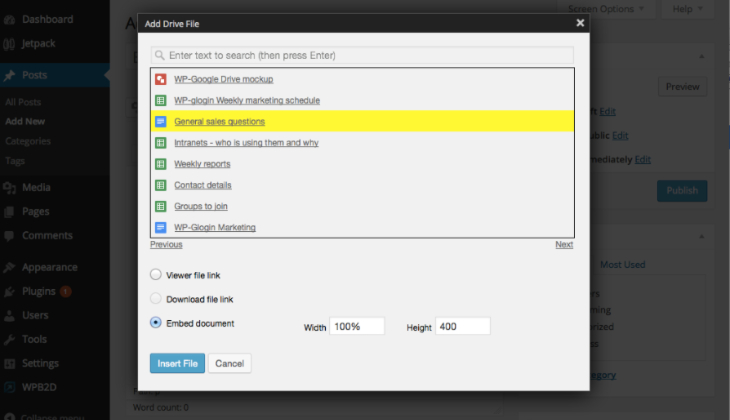Select the Embed document radio option
The width and height of the screenshot is (730, 420).
point(155,323)
